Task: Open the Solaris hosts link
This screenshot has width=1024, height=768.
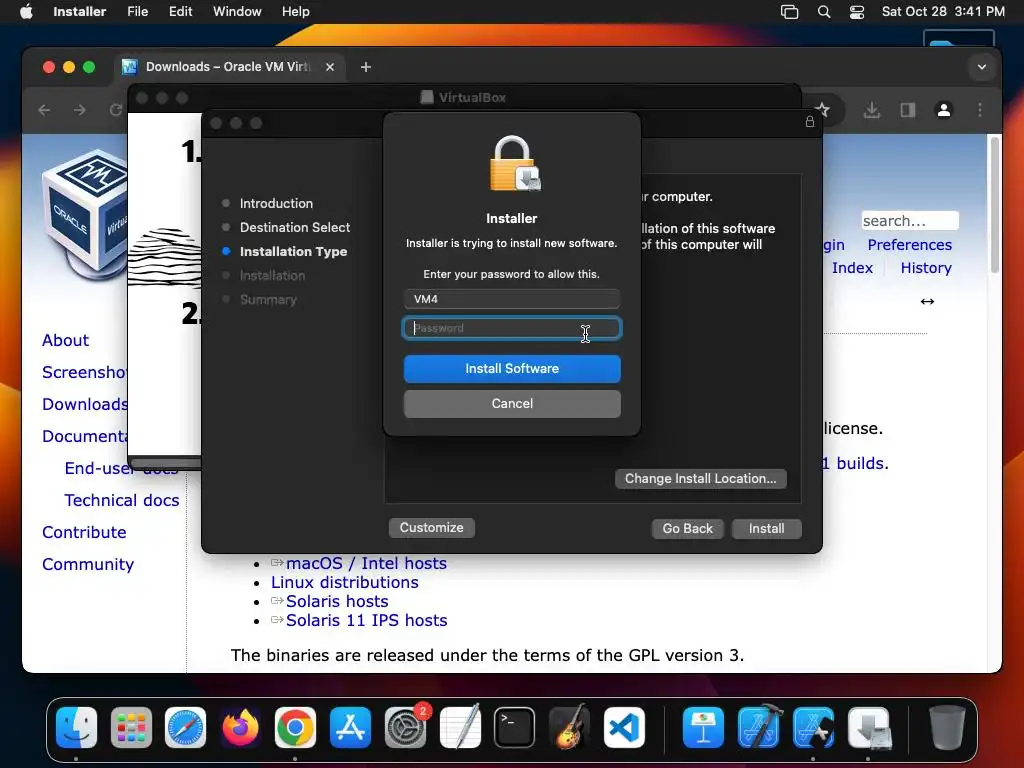Action: [337, 601]
